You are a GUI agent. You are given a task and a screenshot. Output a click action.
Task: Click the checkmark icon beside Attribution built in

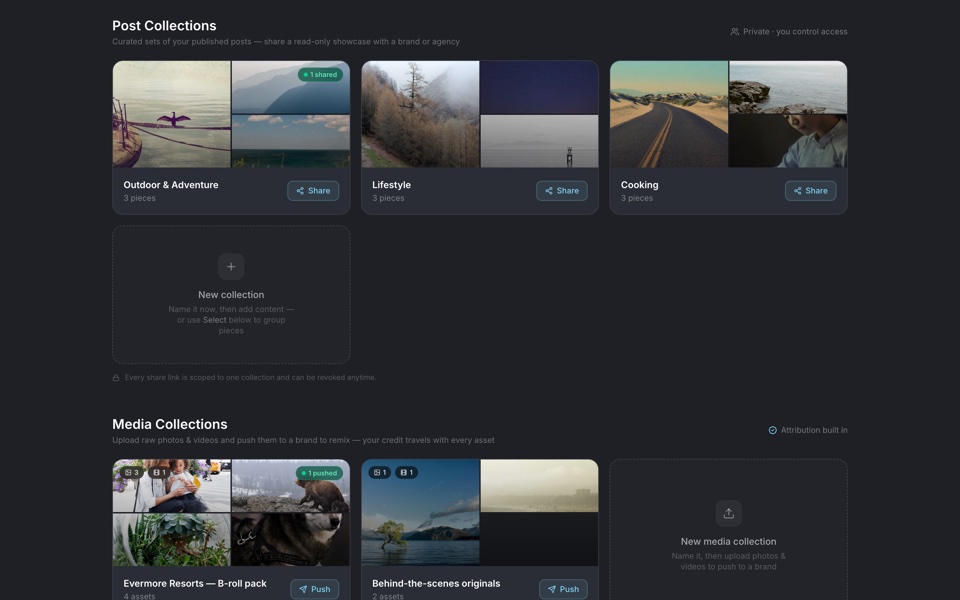773,430
